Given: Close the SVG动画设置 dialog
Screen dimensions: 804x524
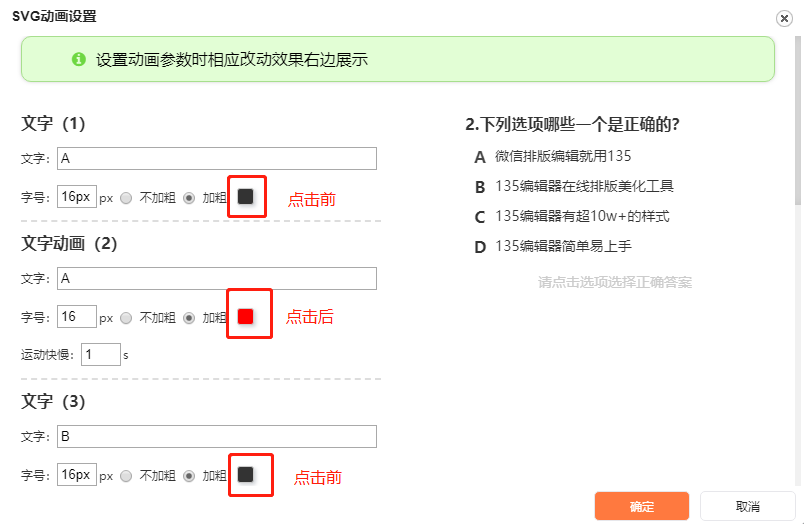Looking at the screenshot, I should tap(783, 18).
